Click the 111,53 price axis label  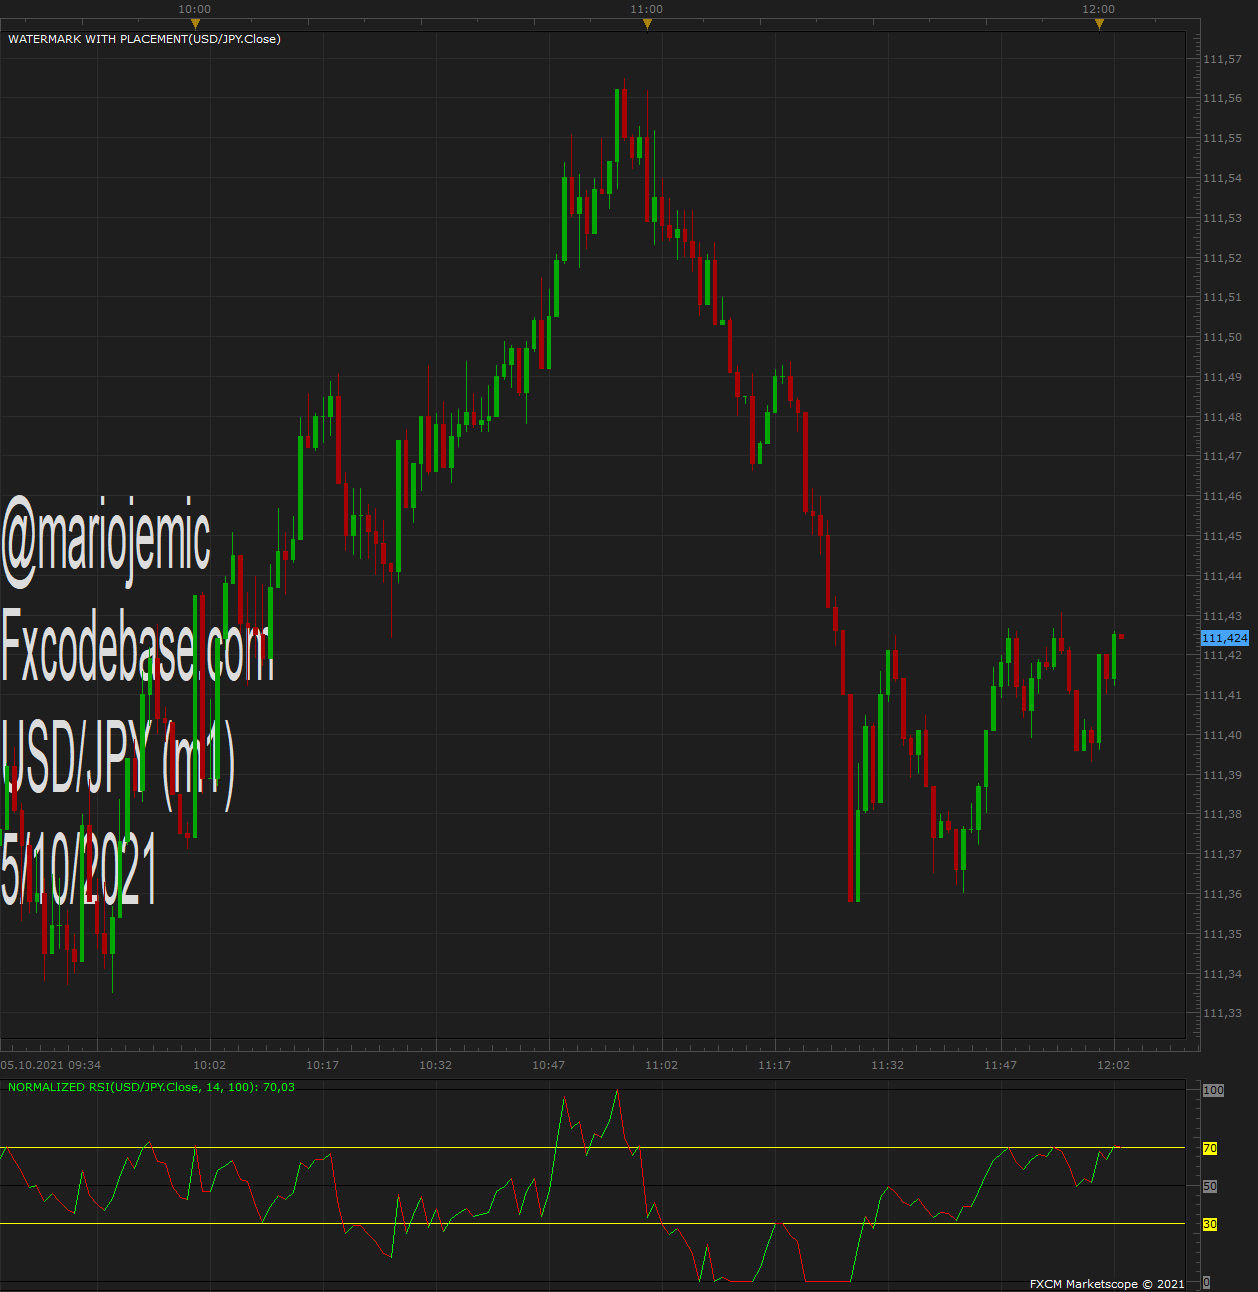point(1222,218)
